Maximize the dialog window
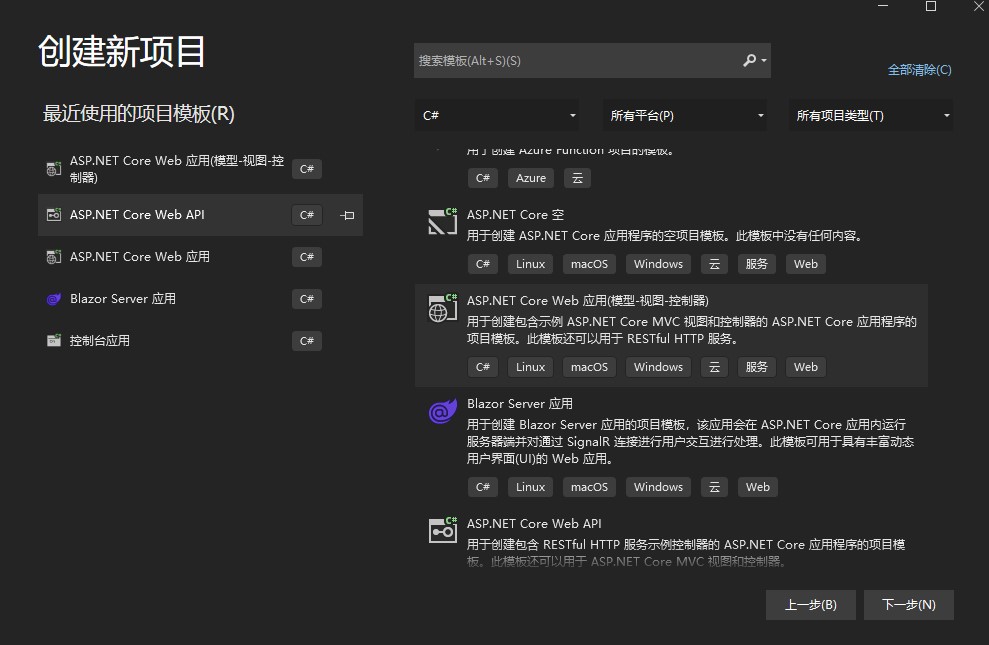 point(930,6)
